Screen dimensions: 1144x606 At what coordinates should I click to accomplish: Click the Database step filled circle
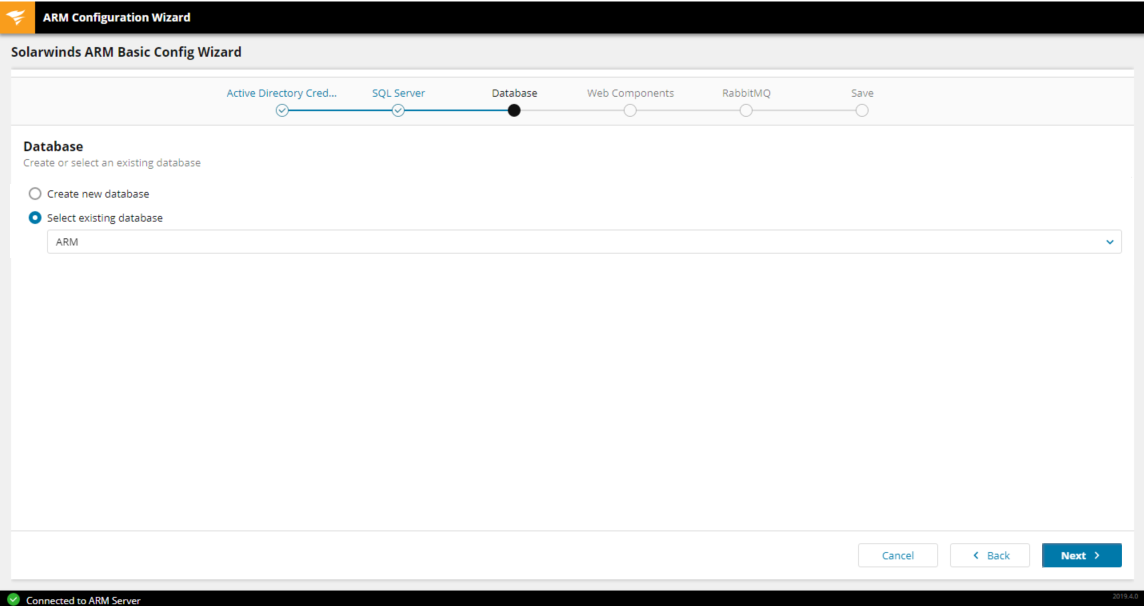click(514, 111)
